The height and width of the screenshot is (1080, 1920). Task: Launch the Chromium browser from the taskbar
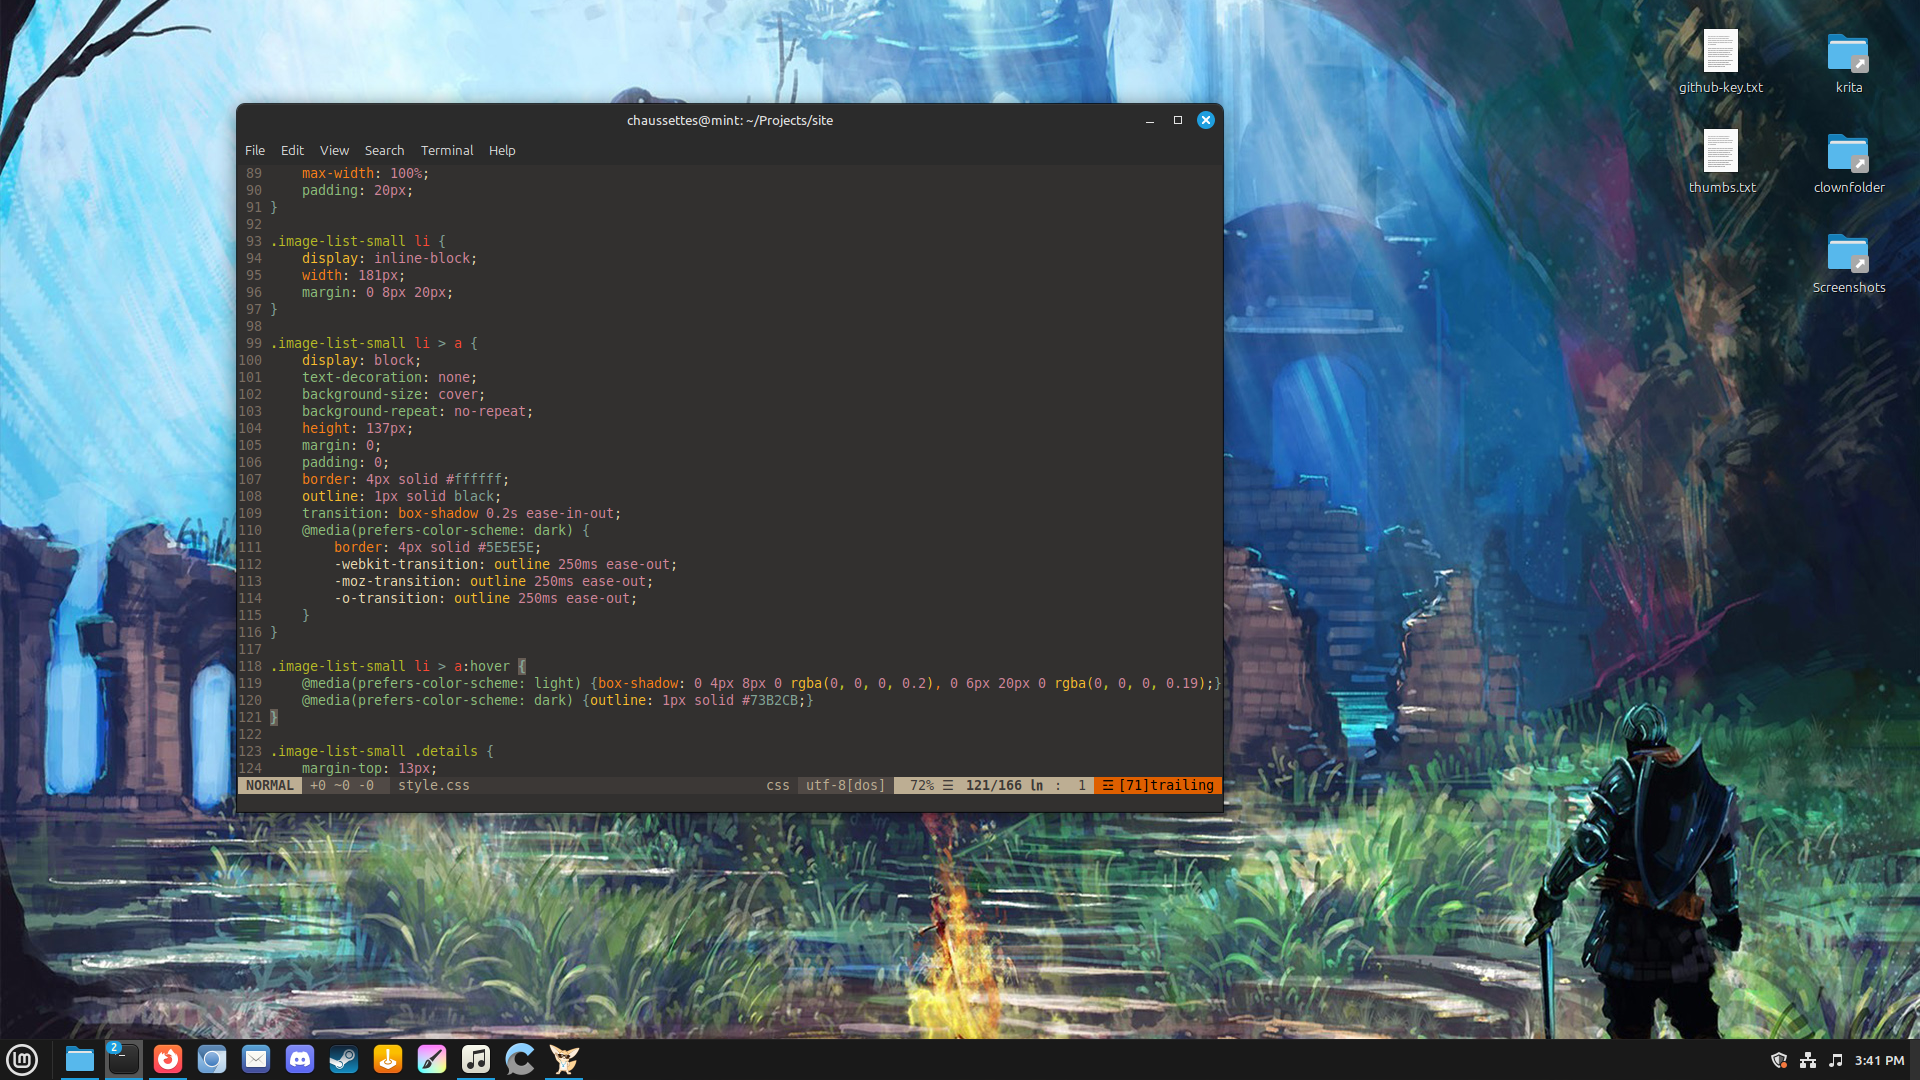pos(212,1059)
